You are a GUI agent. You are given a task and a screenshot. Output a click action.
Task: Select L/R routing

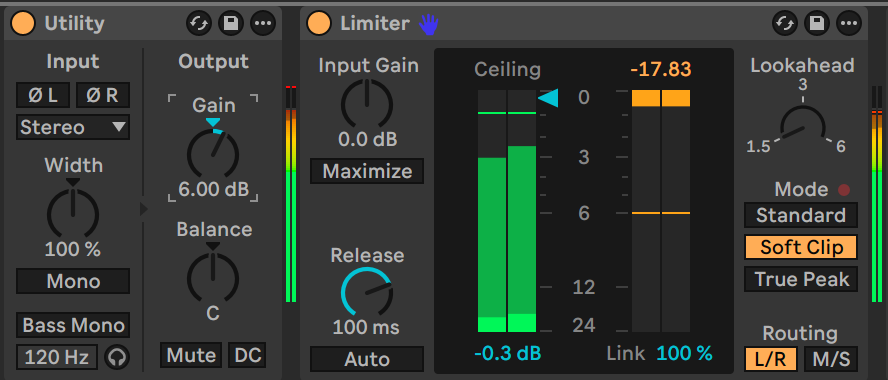[x=771, y=359]
